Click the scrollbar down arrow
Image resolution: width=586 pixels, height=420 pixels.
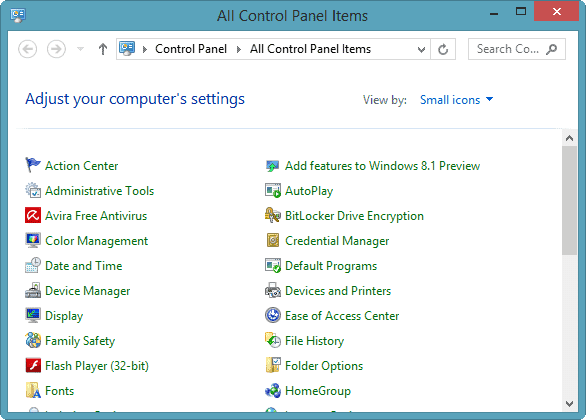(x=569, y=404)
